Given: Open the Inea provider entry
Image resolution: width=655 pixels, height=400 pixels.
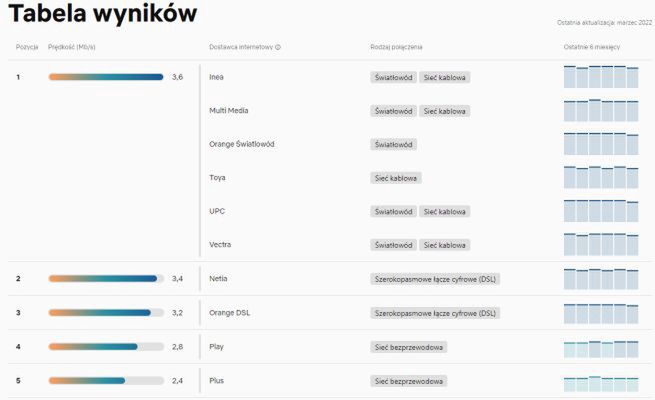Looking at the screenshot, I should tap(217, 77).
